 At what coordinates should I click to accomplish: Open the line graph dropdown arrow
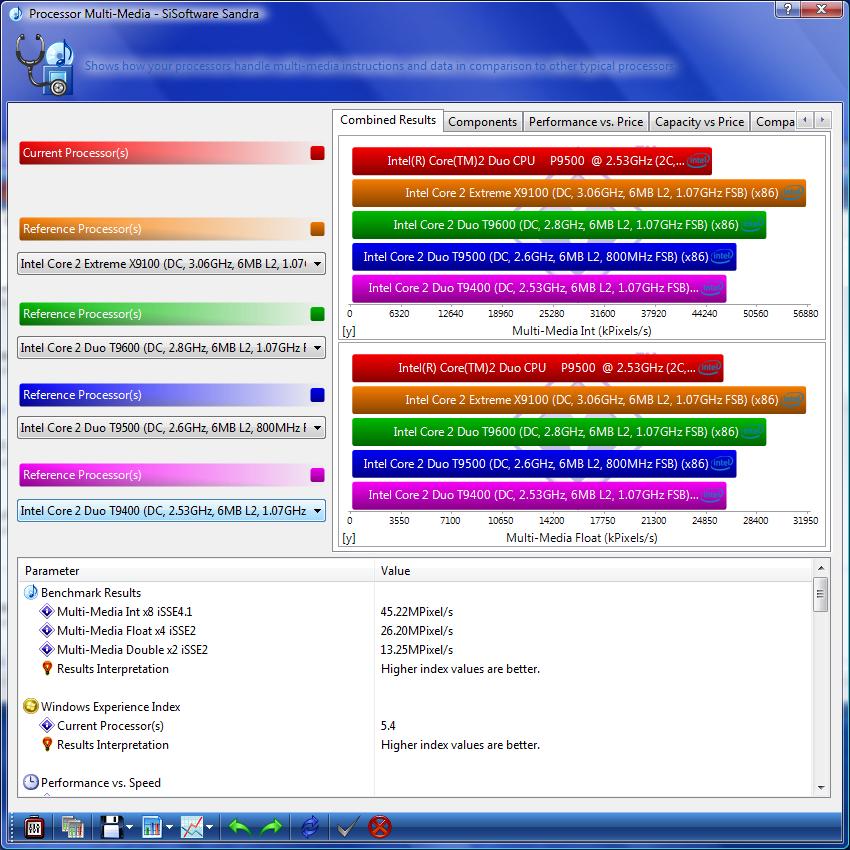210,827
